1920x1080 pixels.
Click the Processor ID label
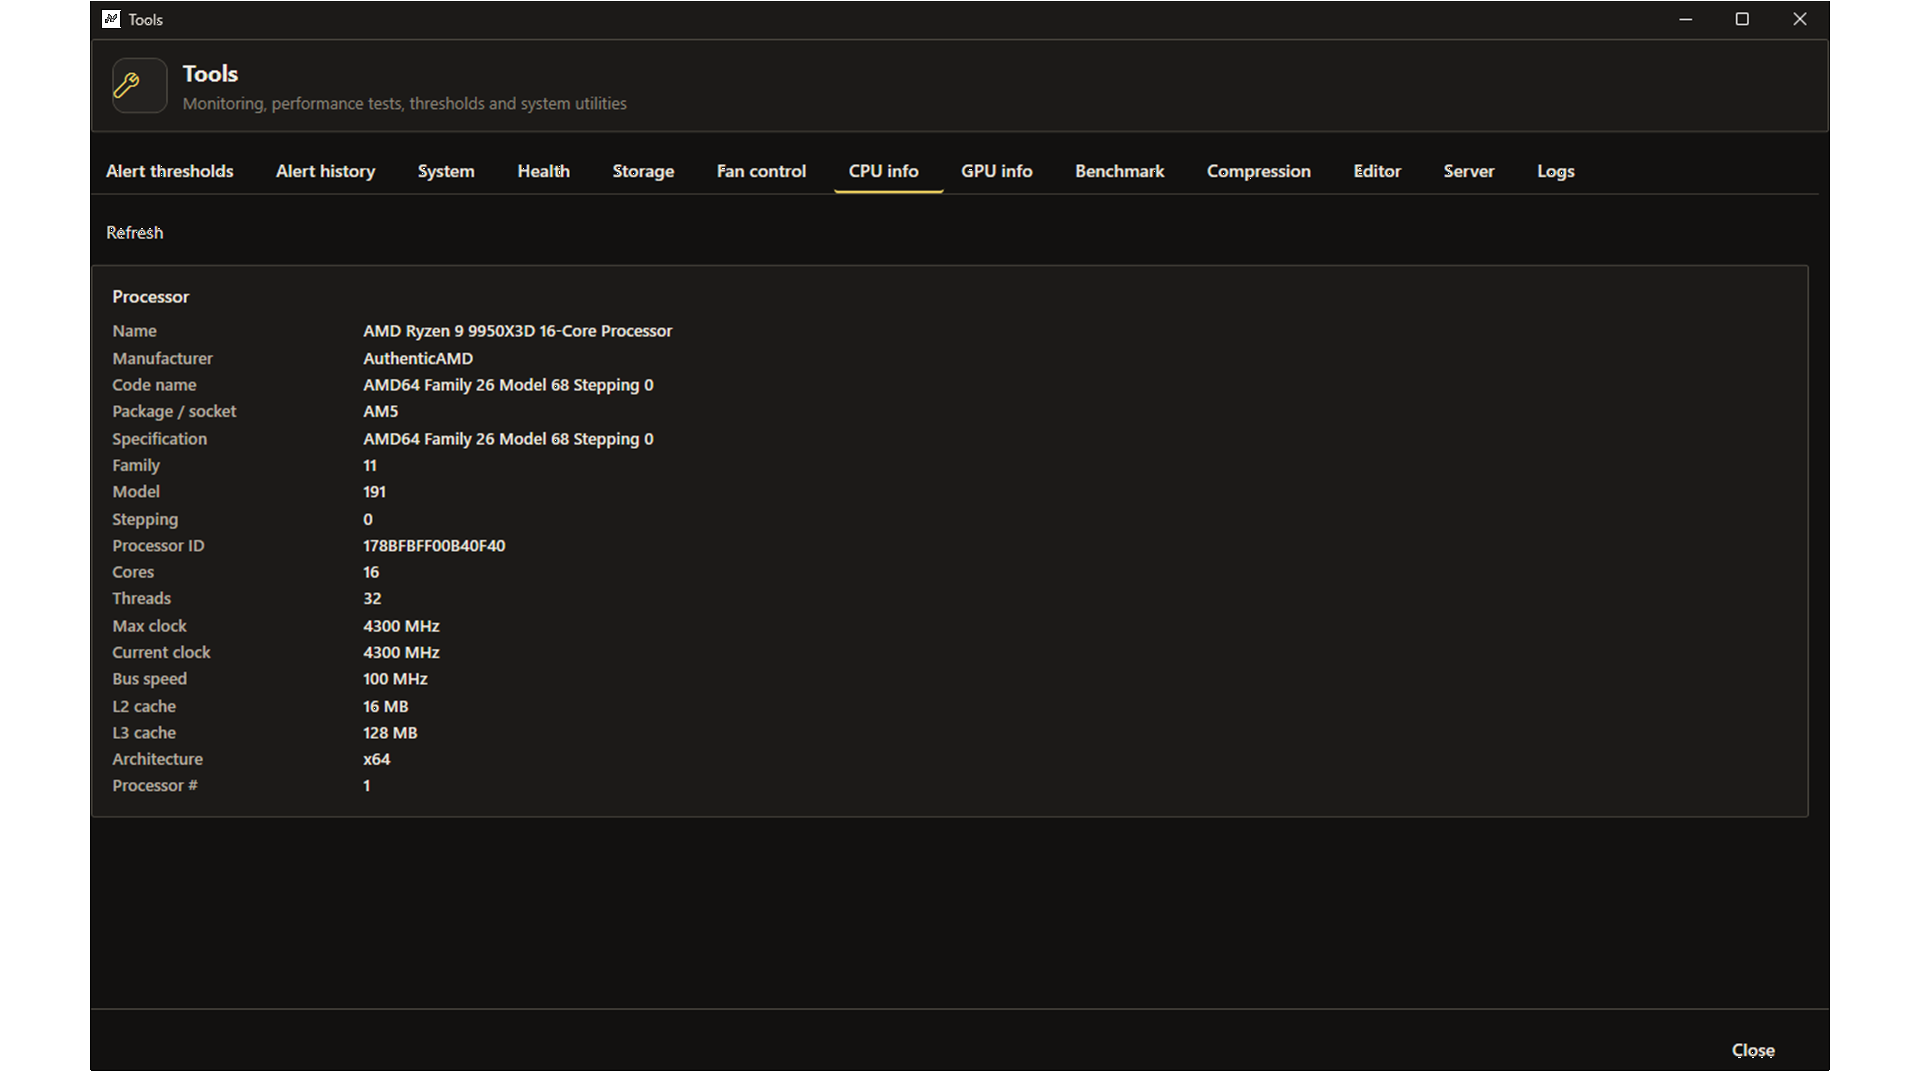click(x=158, y=546)
